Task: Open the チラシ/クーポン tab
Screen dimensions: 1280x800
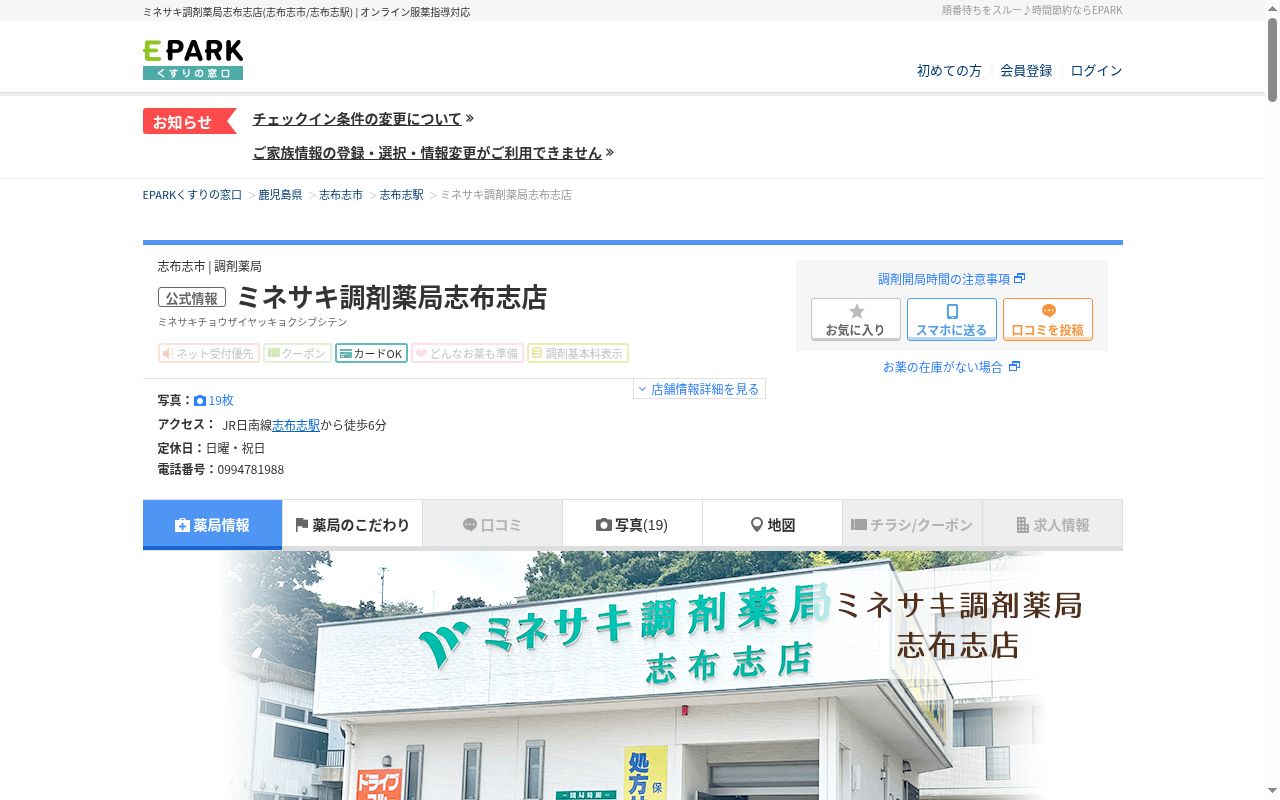Action: coord(913,525)
